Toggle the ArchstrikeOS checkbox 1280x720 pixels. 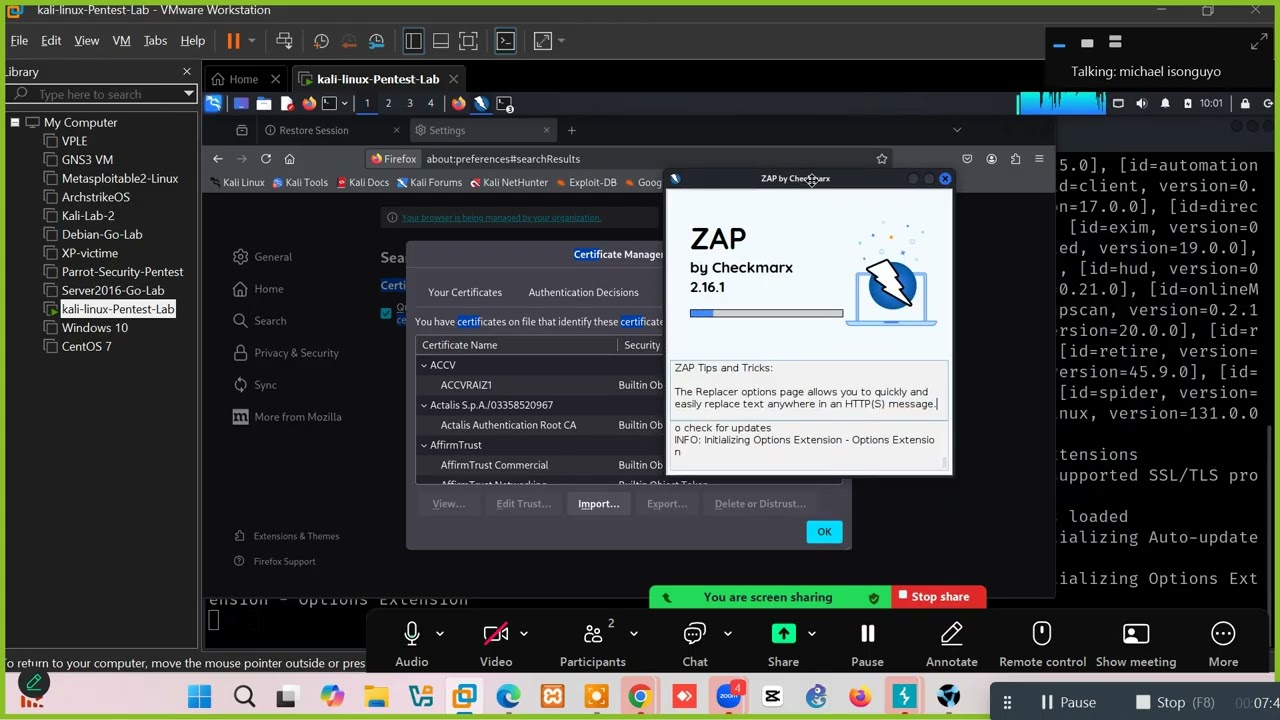point(51,197)
